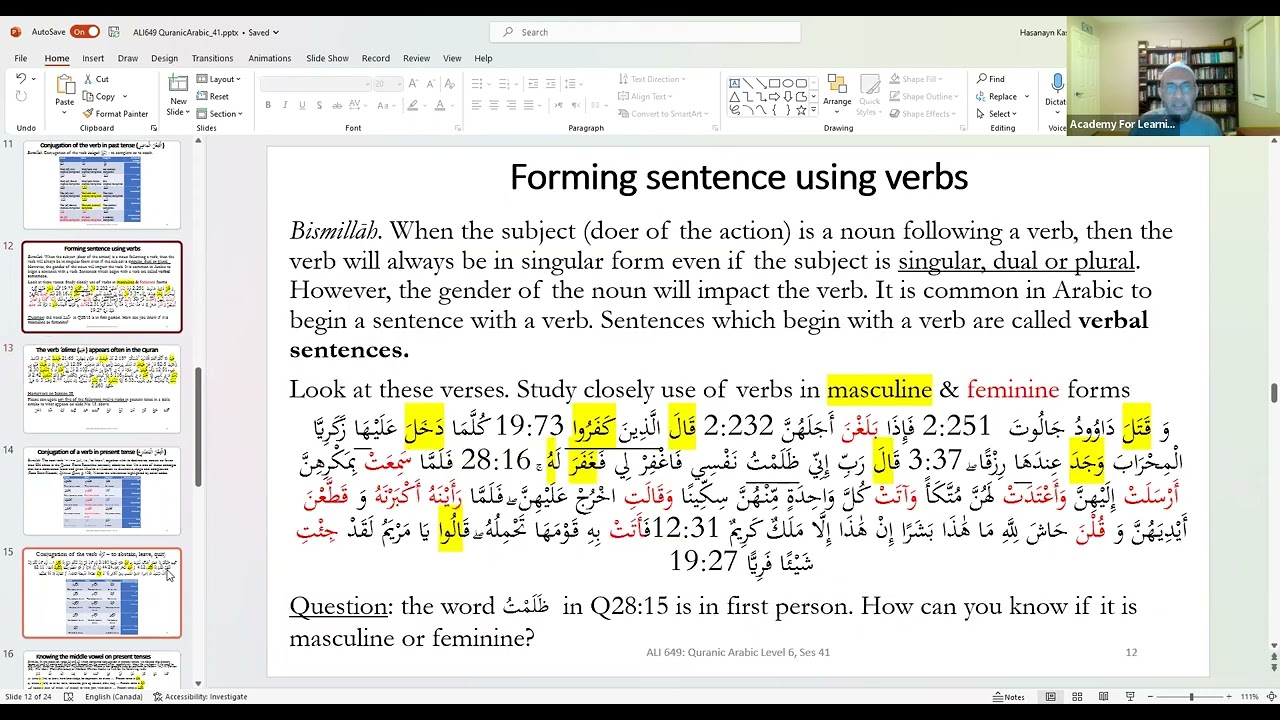Open Clipboard group dialog launcher
Image resolution: width=1280 pixels, height=720 pixels.
[154, 128]
